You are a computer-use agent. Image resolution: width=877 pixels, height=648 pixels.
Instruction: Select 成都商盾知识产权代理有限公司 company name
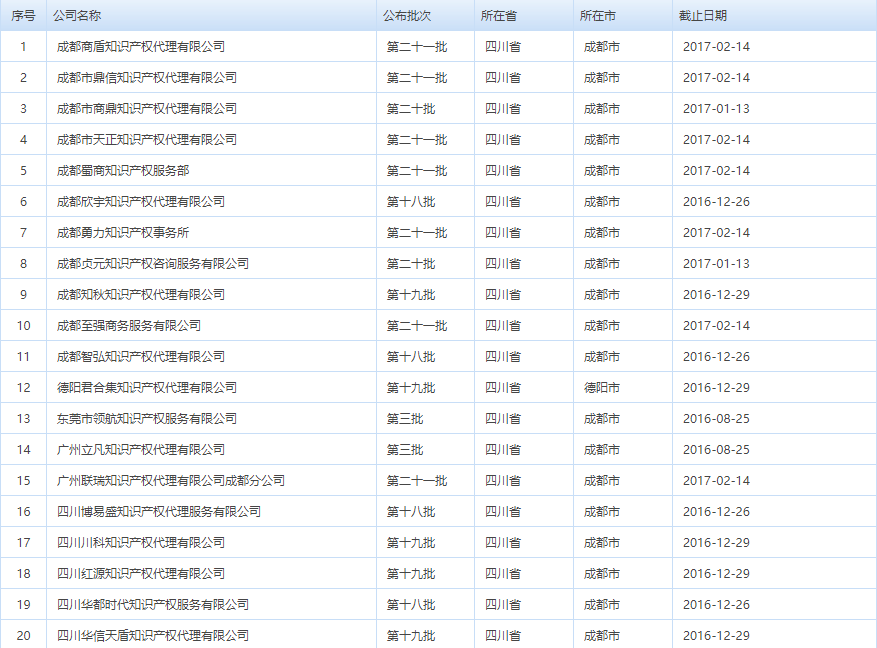click(140, 47)
